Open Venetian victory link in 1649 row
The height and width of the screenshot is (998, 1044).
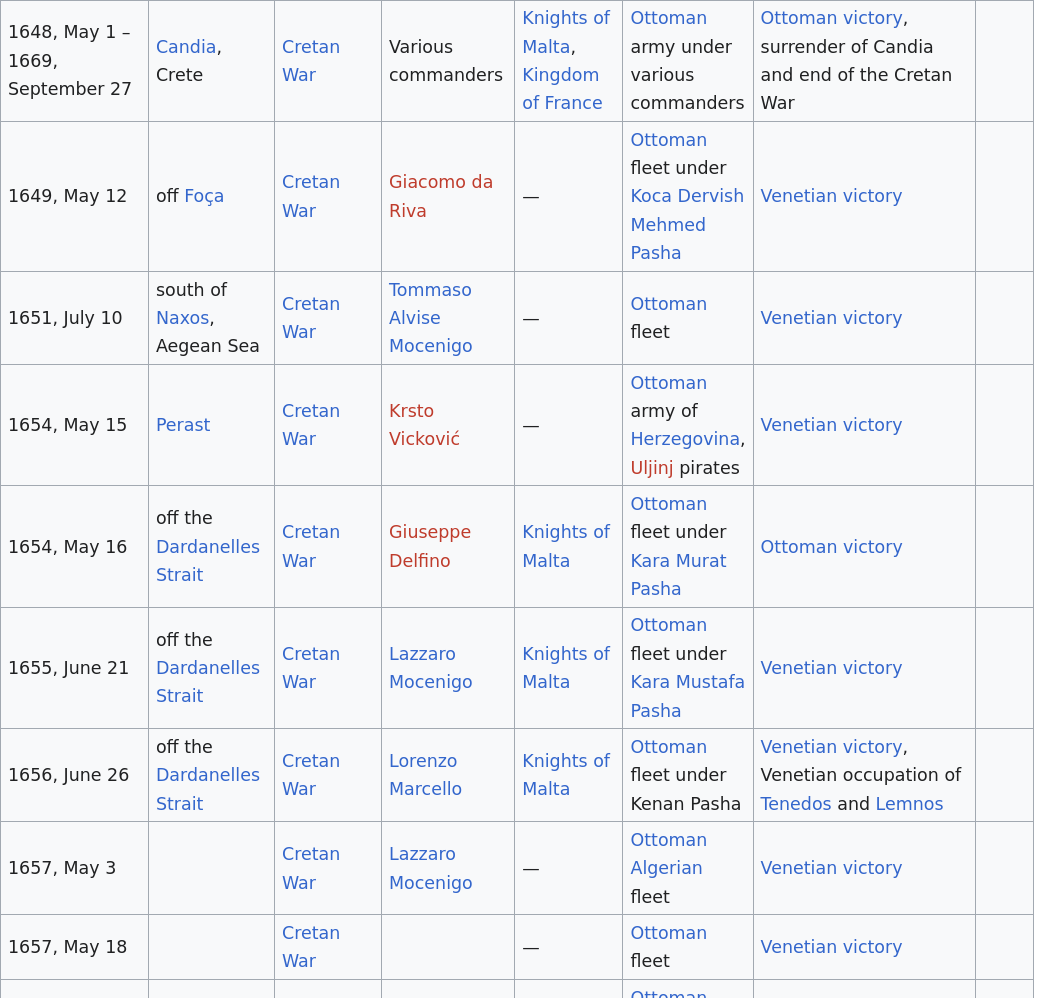831,196
